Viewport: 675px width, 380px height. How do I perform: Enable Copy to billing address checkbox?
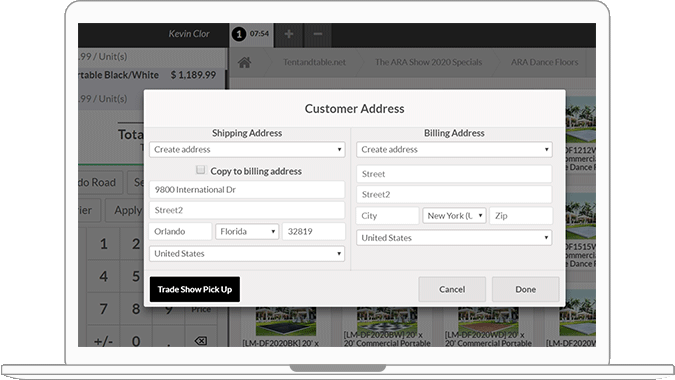coord(200,170)
